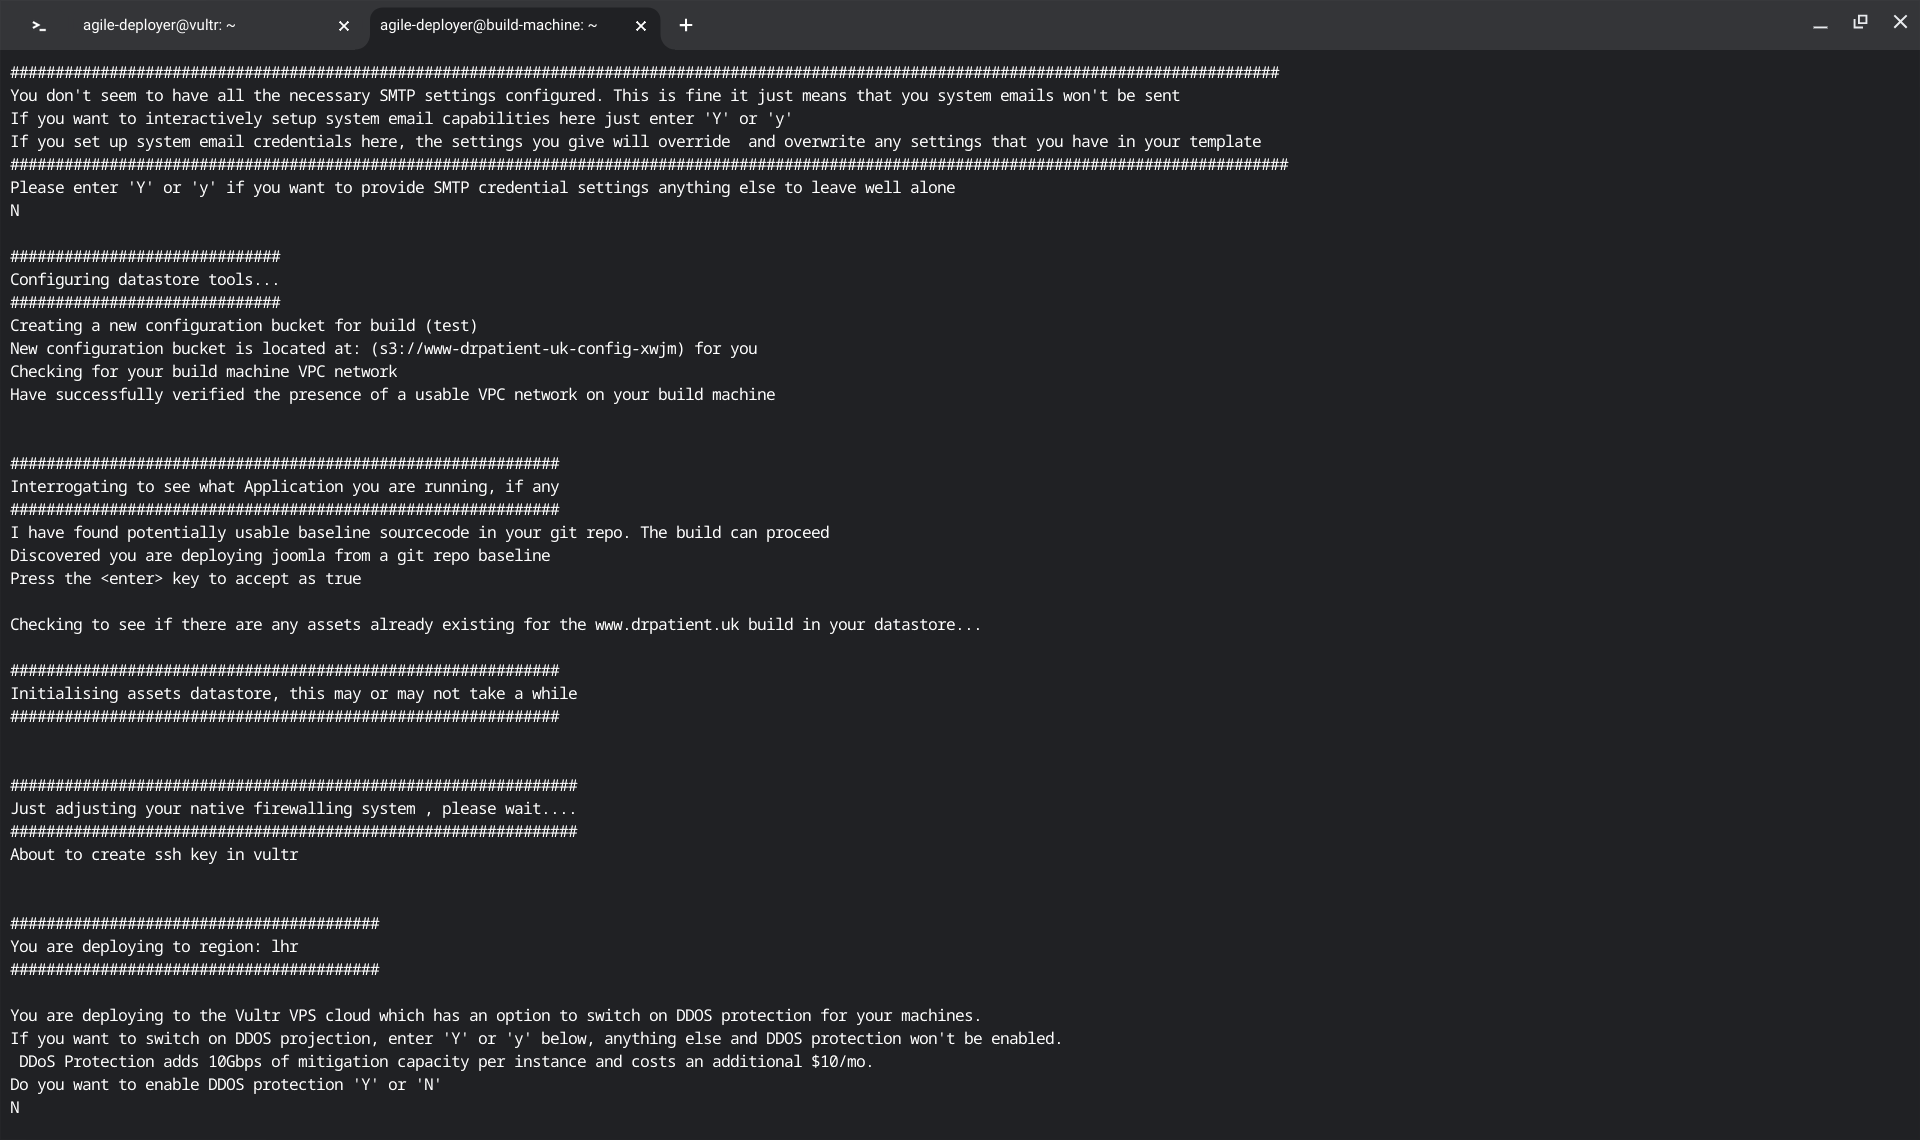Viewport: 1920px width, 1140px height.
Task: Open a new terminal tab
Action: [x=686, y=26]
